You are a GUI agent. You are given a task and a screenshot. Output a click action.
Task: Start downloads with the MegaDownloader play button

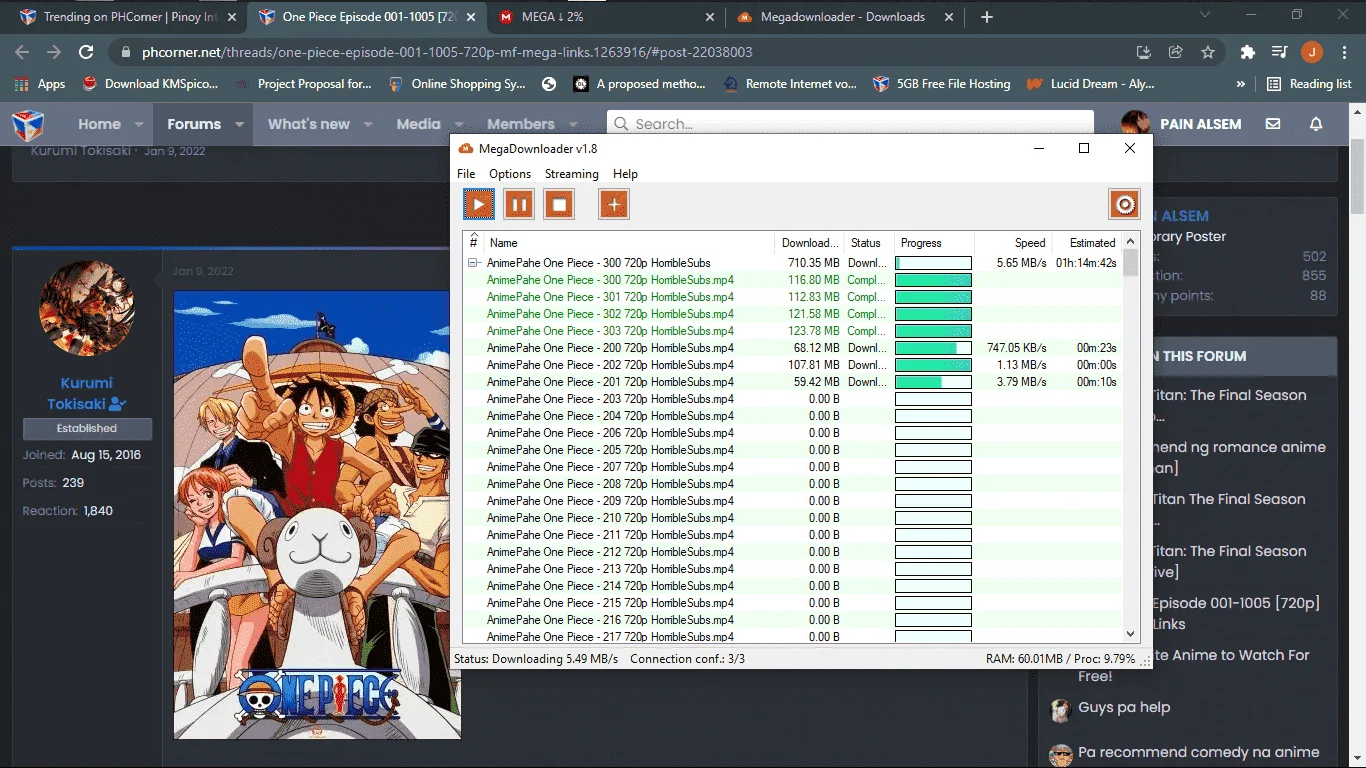coord(479,205)
